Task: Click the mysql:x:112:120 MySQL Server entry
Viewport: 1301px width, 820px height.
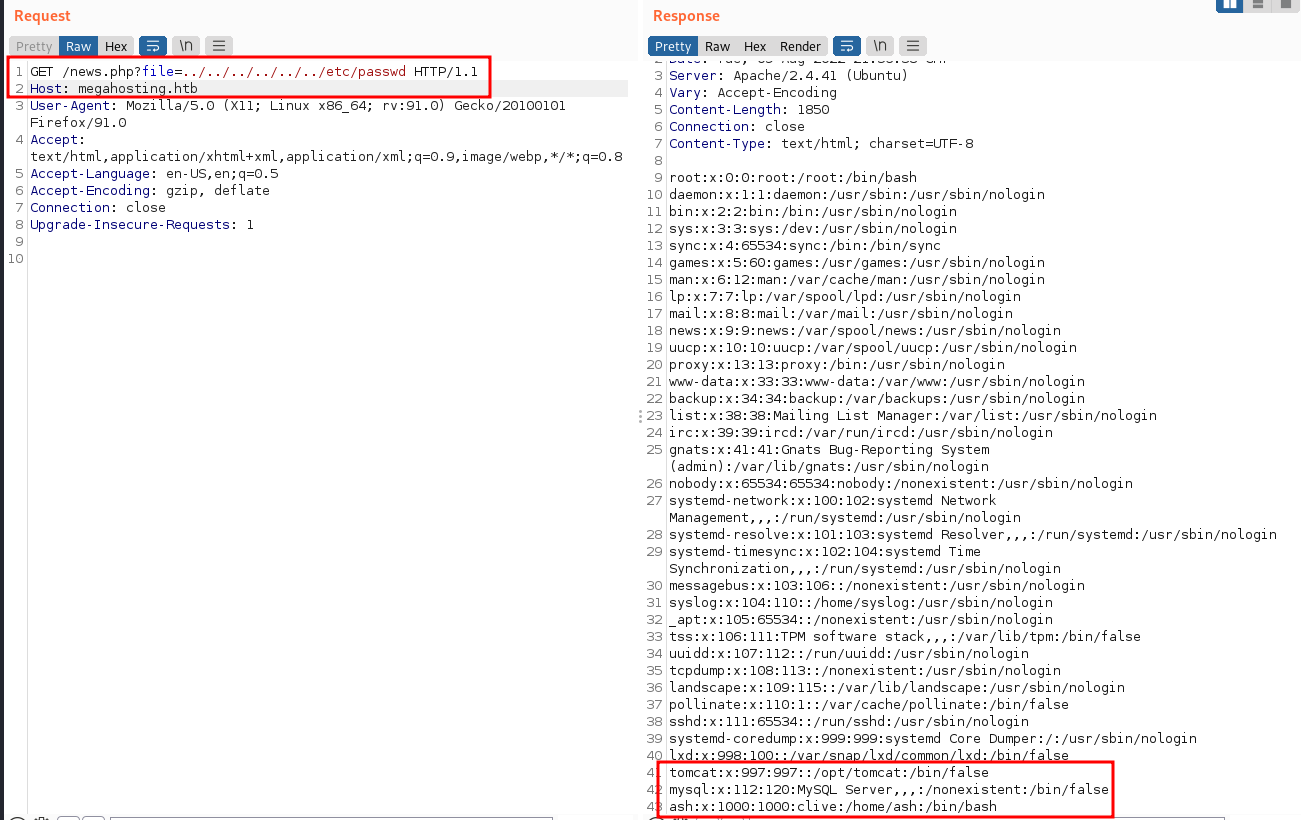Action: pyautogui.click(x=889, y=790)
